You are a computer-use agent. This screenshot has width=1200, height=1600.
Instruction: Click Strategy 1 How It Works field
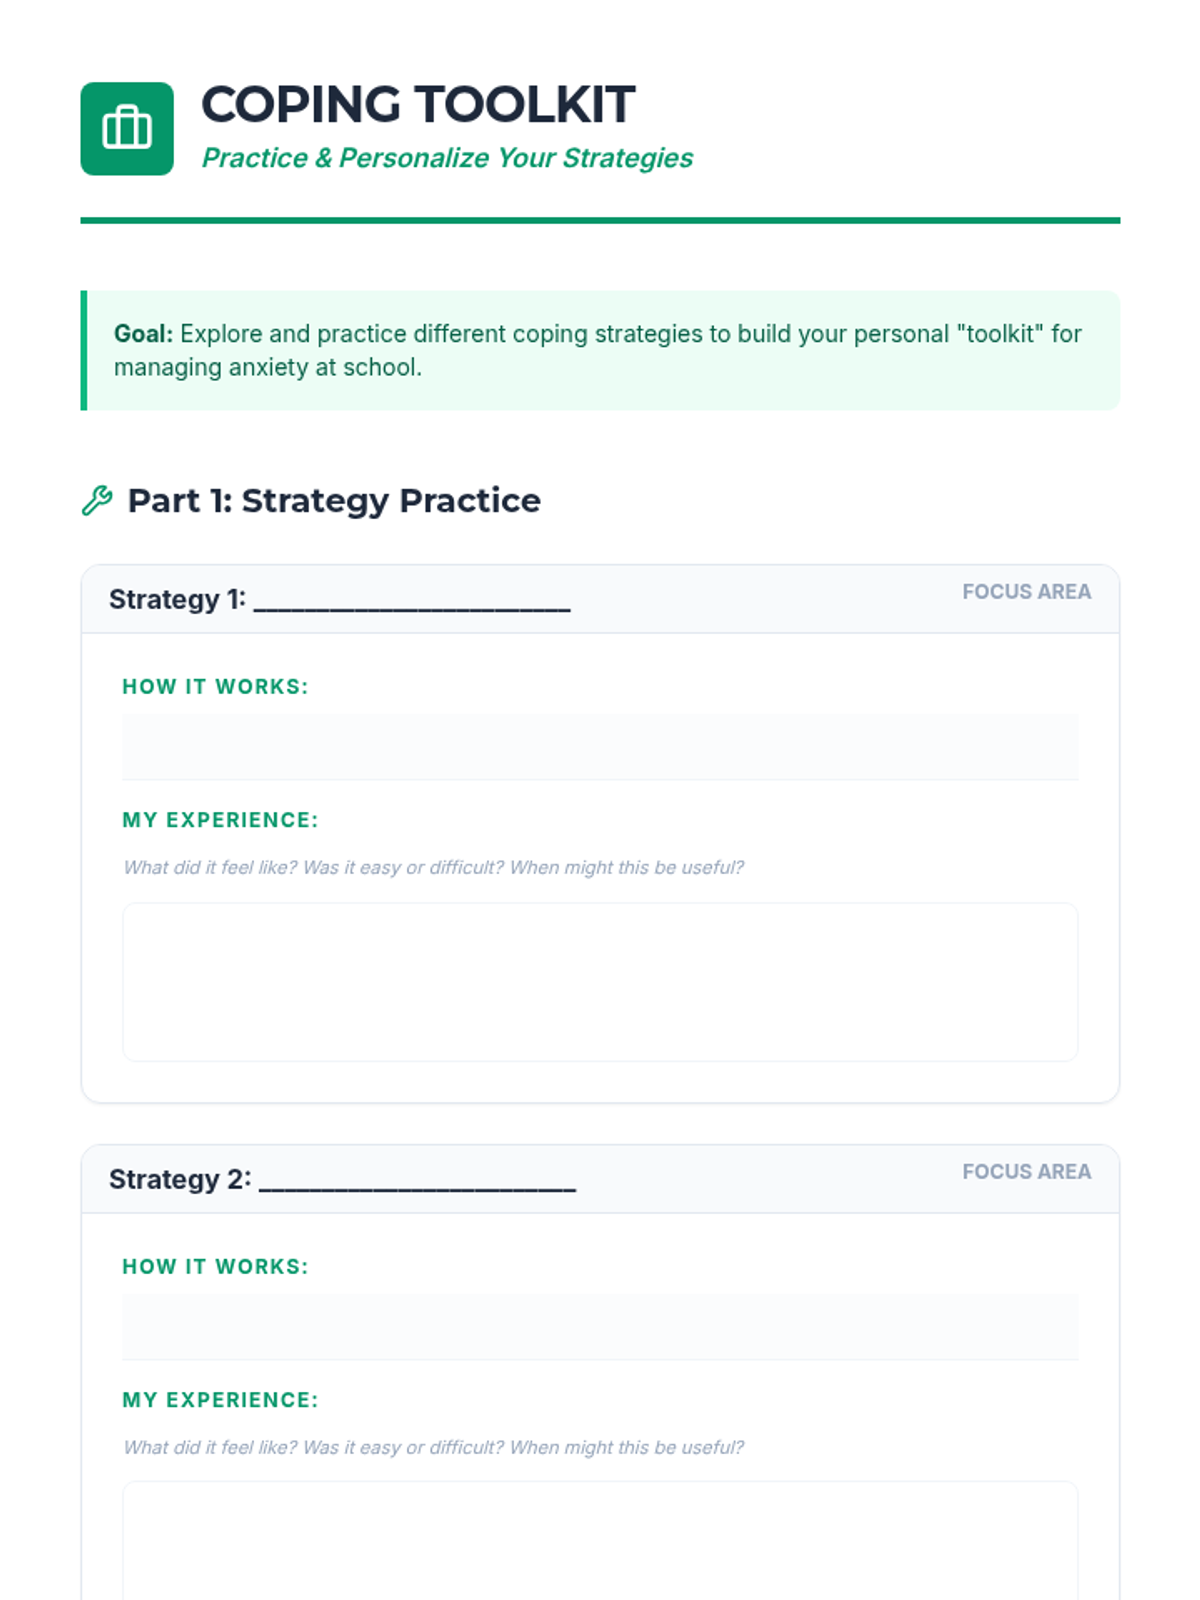click(600, 746)
